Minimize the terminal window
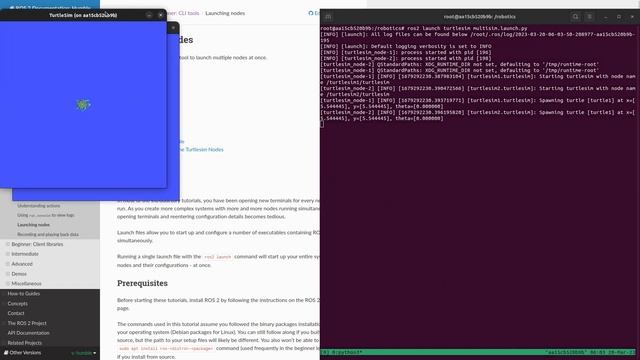The height and width of the screenshot is (360, 640). tap(605, 17)
